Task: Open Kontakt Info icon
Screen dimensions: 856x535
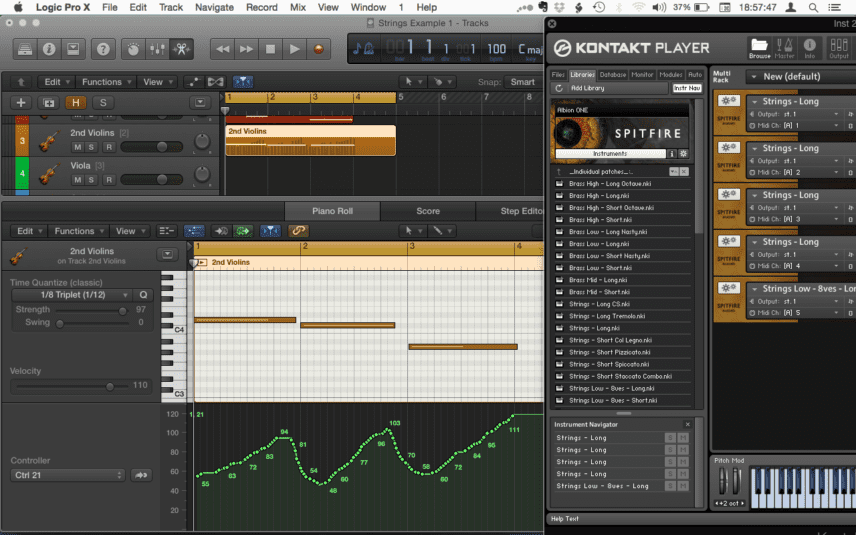Action: pos(810,48)
